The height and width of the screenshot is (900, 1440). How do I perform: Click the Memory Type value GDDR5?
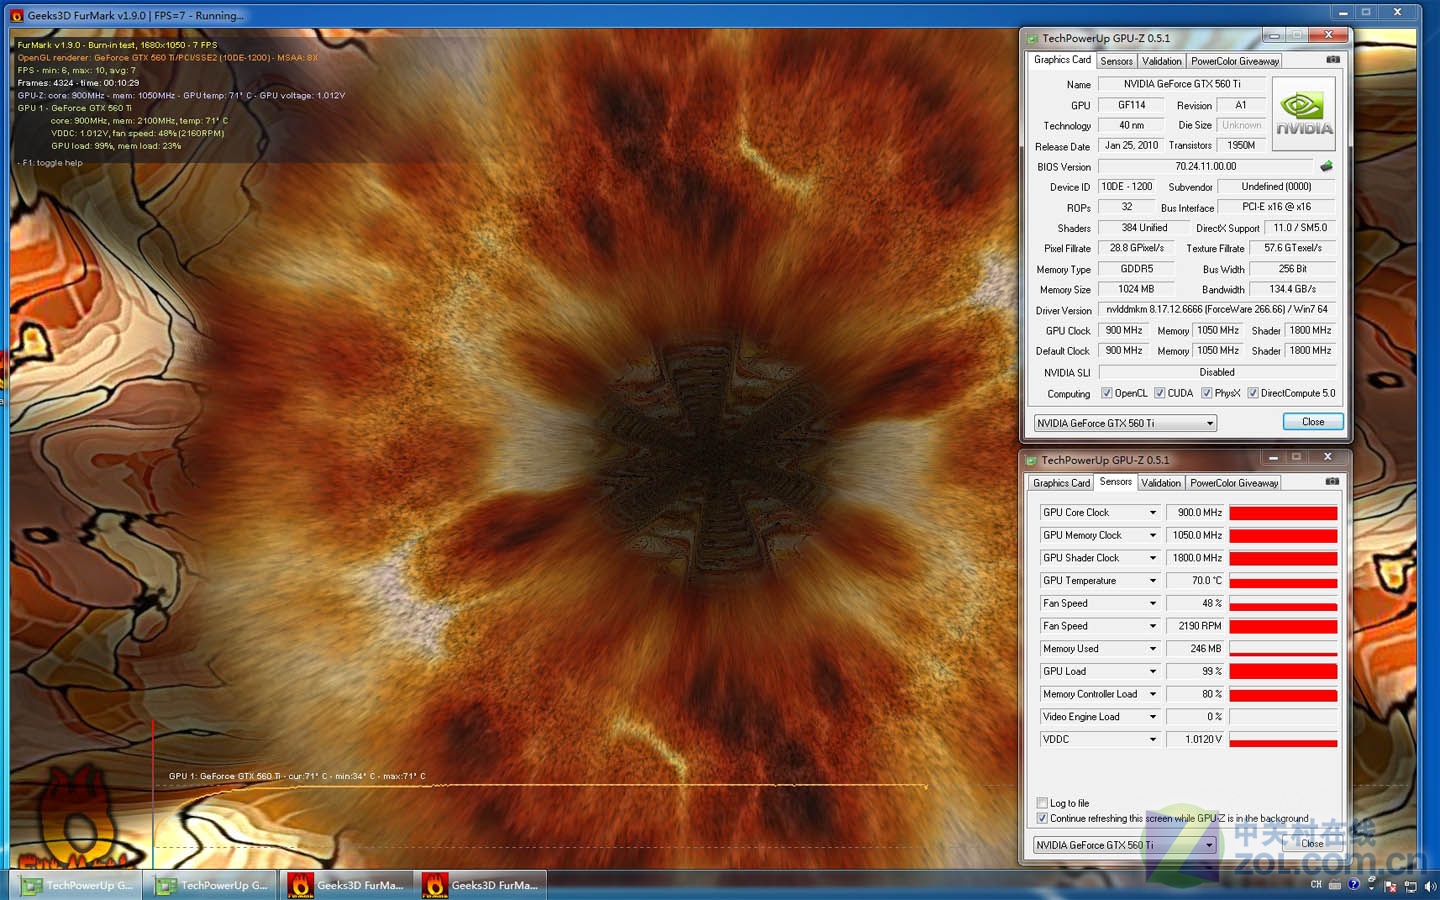[1136, 269]
